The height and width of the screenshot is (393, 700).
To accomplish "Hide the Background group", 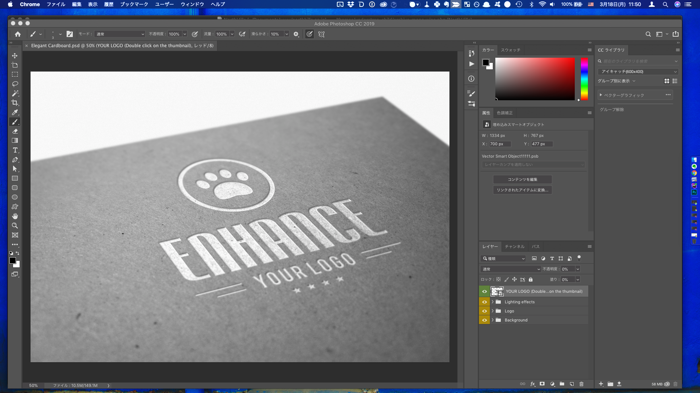I will coord(484,320).
